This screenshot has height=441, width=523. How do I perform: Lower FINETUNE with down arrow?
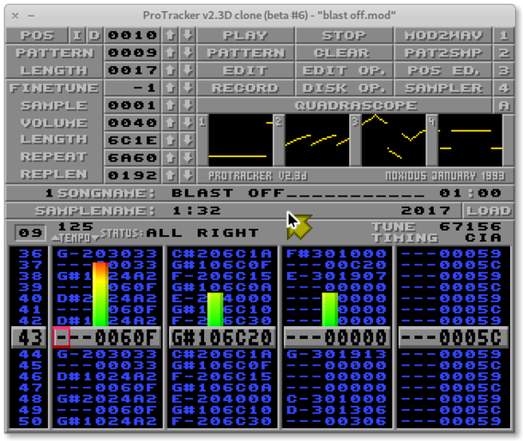(188, 88)
